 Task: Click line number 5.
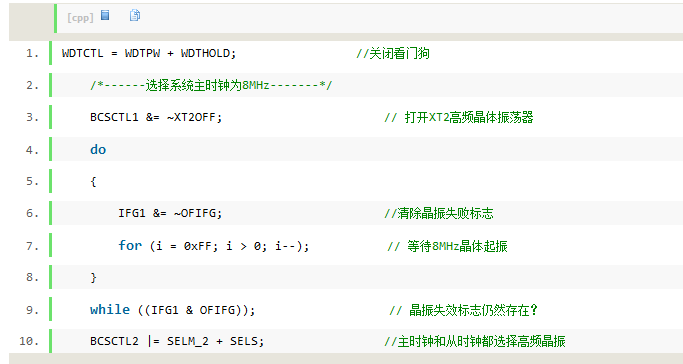pos(32,181)
